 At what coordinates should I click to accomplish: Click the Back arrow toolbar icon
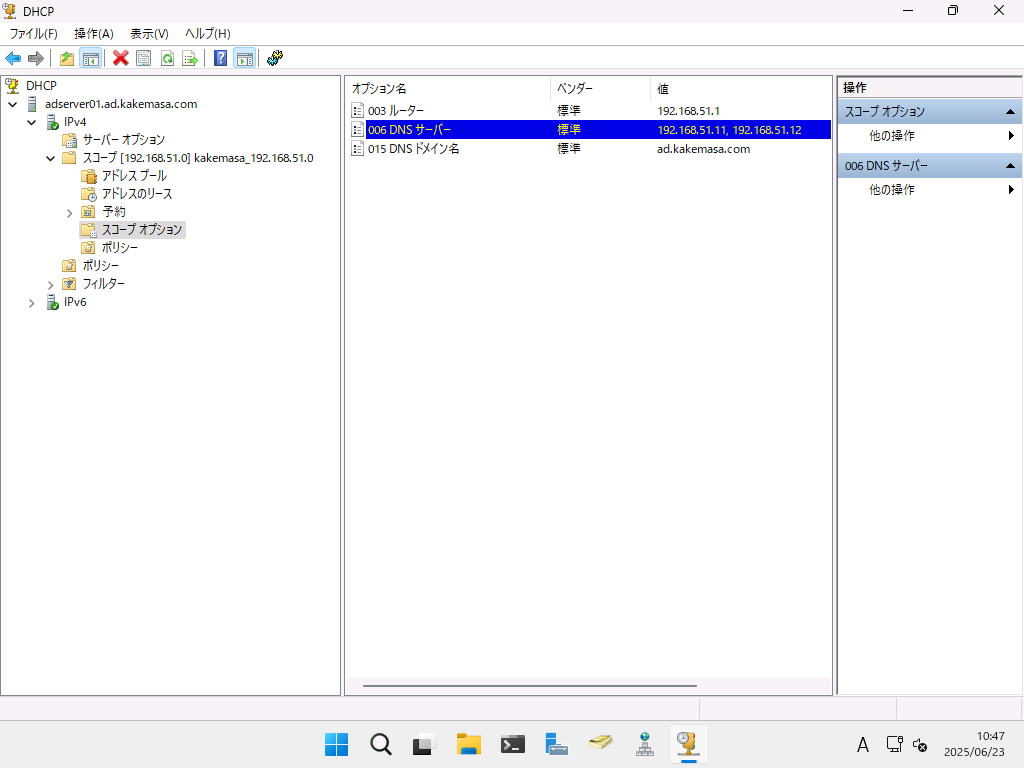click(13, 59)
